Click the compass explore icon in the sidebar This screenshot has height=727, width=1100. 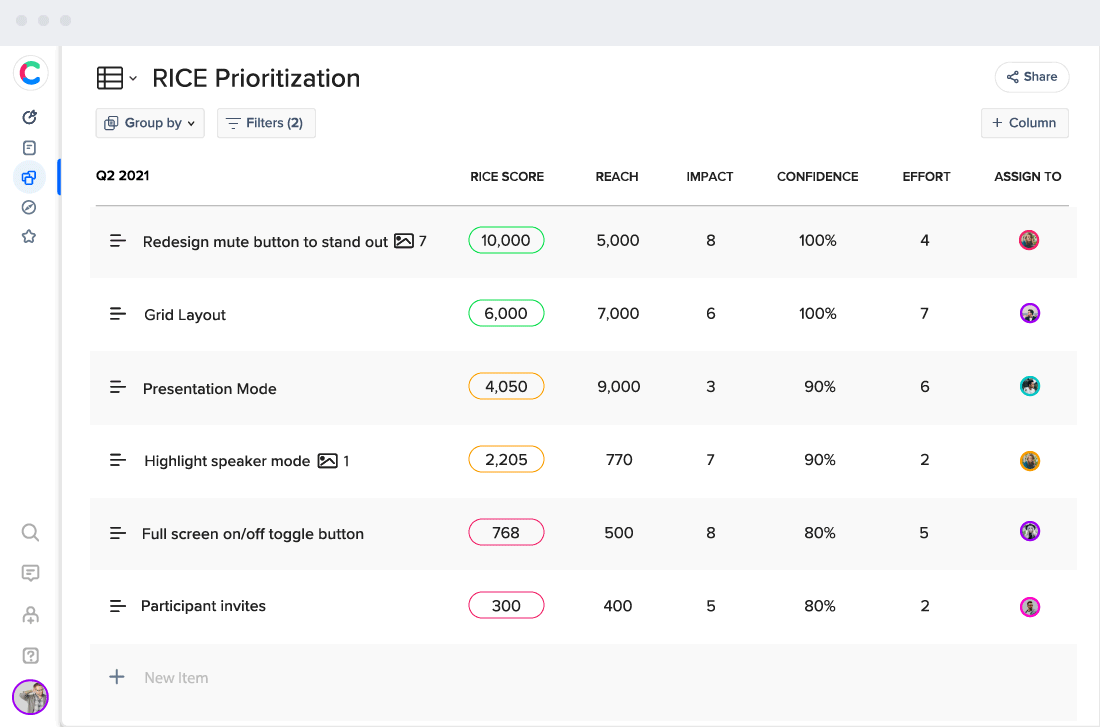pos(29,207)
